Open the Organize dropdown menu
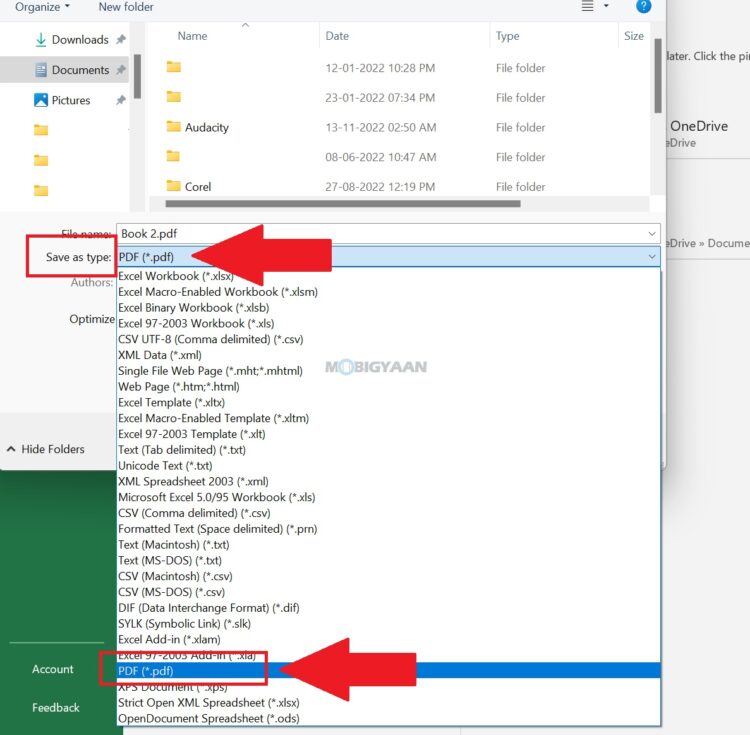 (42, 7)
